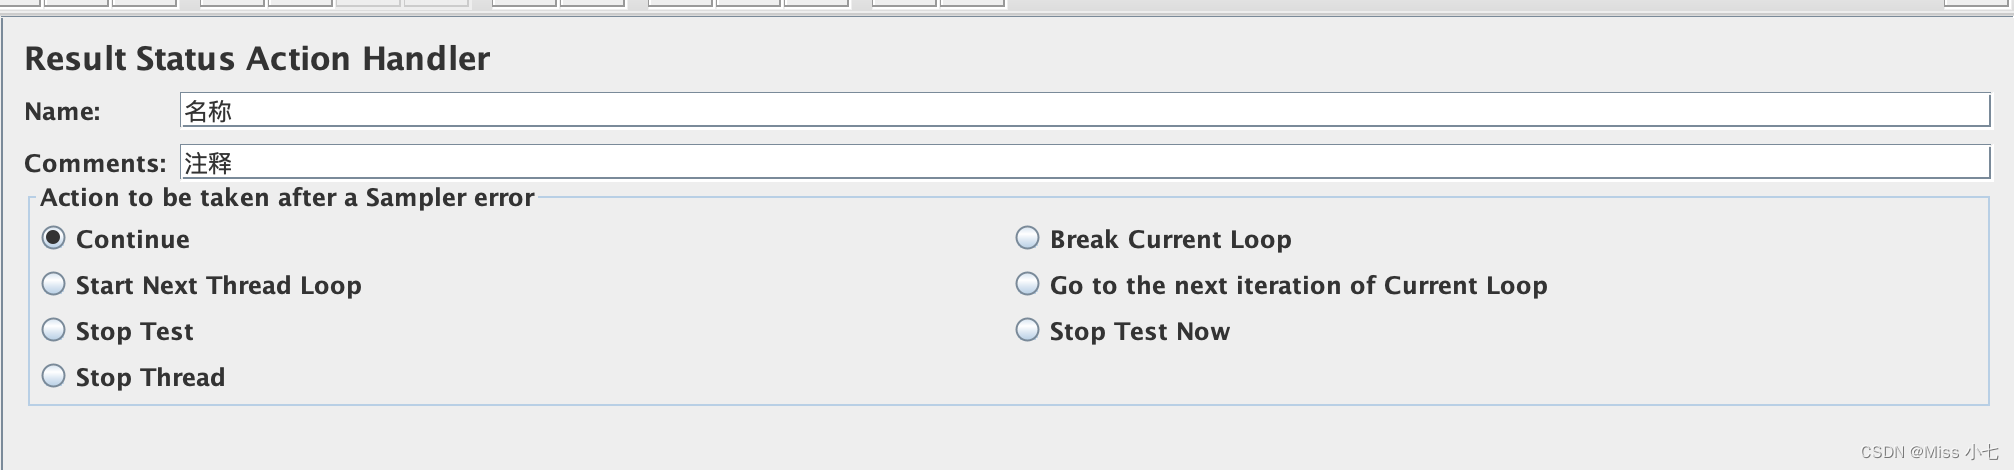Image resolution: width=2014 pixels, height=470 pixels.
Task: Pick the Break Current Loop radio button
Action: coord(1027,238)
